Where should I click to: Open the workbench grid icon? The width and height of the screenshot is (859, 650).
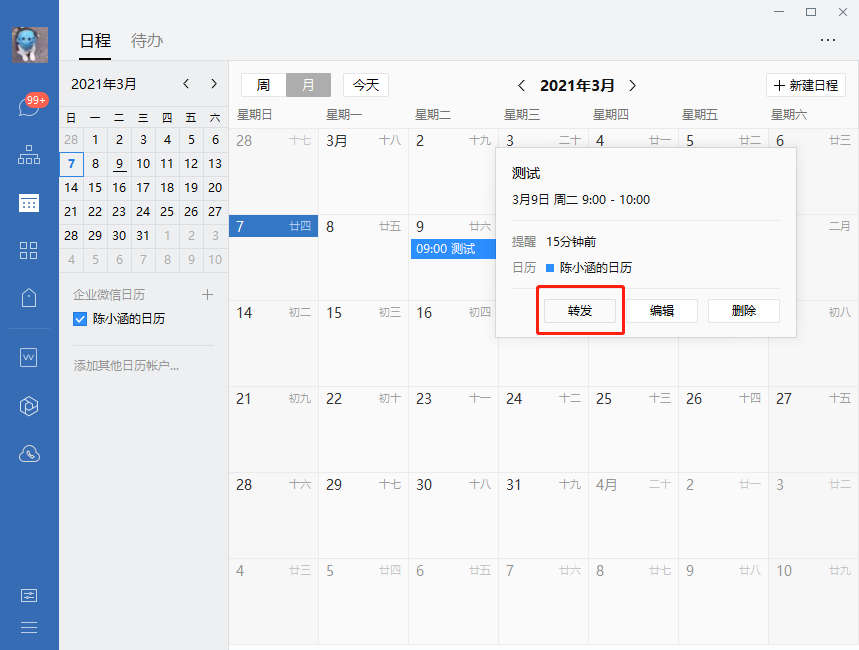click(x=29, y=250)
